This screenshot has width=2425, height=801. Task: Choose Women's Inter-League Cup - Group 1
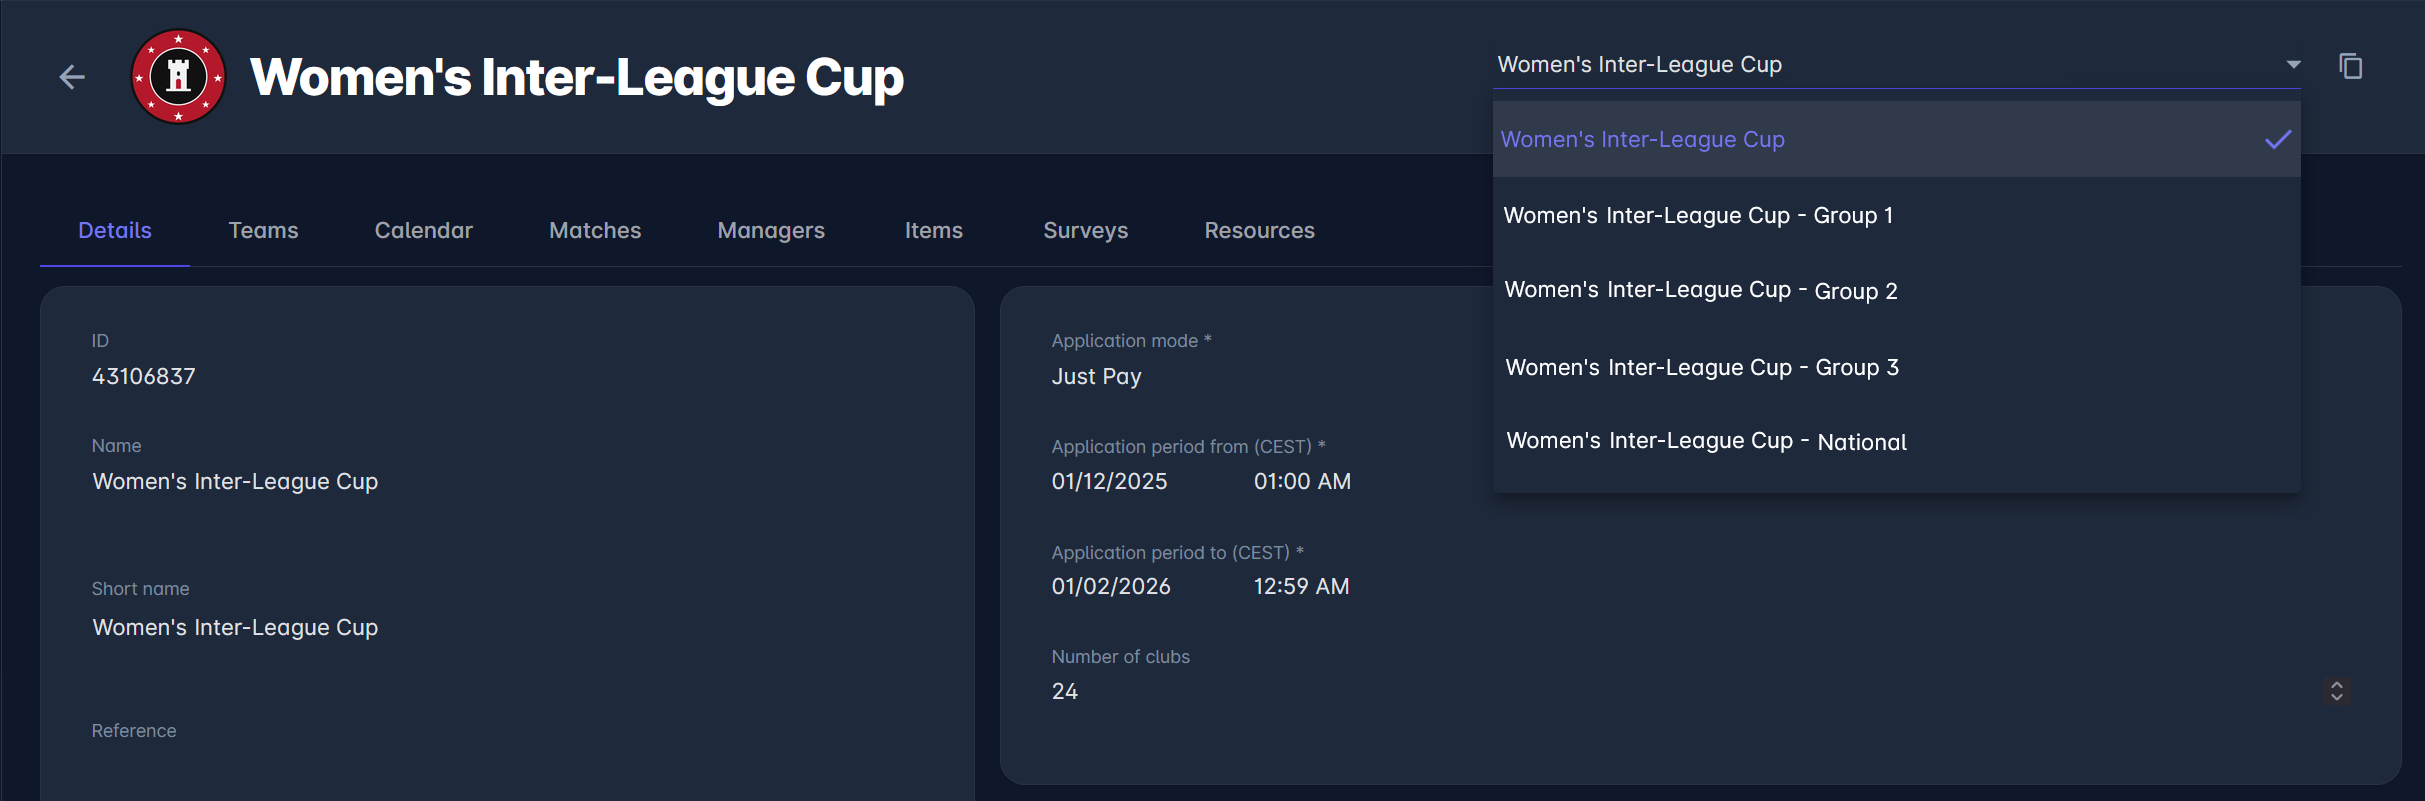click(1896, 215)
